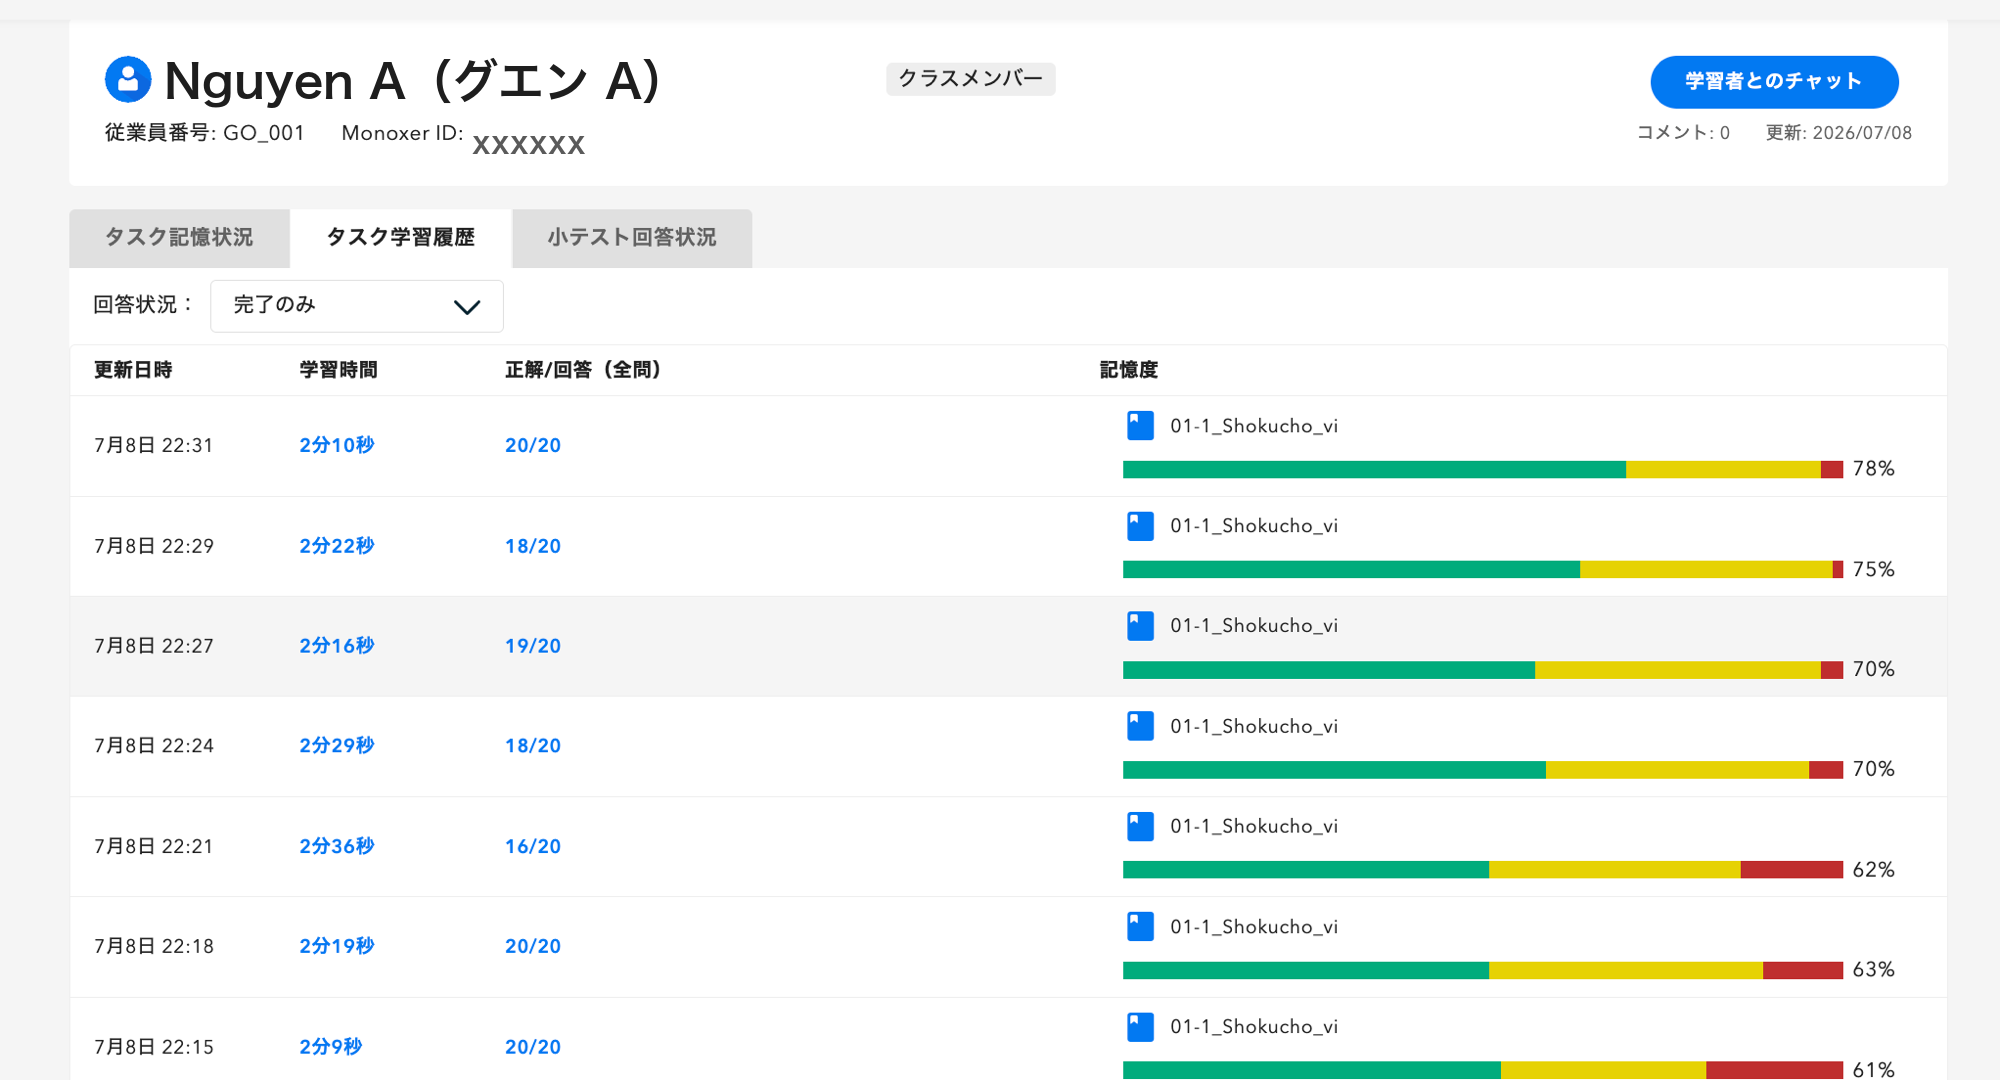Click book icon in 22:29 row
The height and width of the screenshot is (1080, 2000).
1140,526
